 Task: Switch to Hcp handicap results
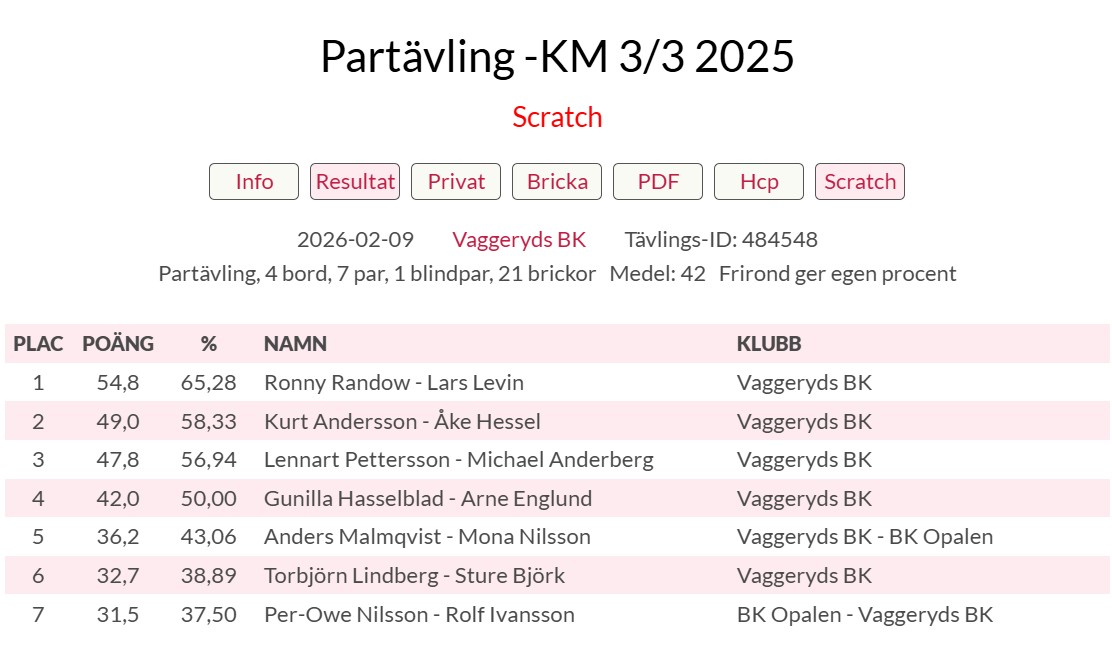point(759,182)
